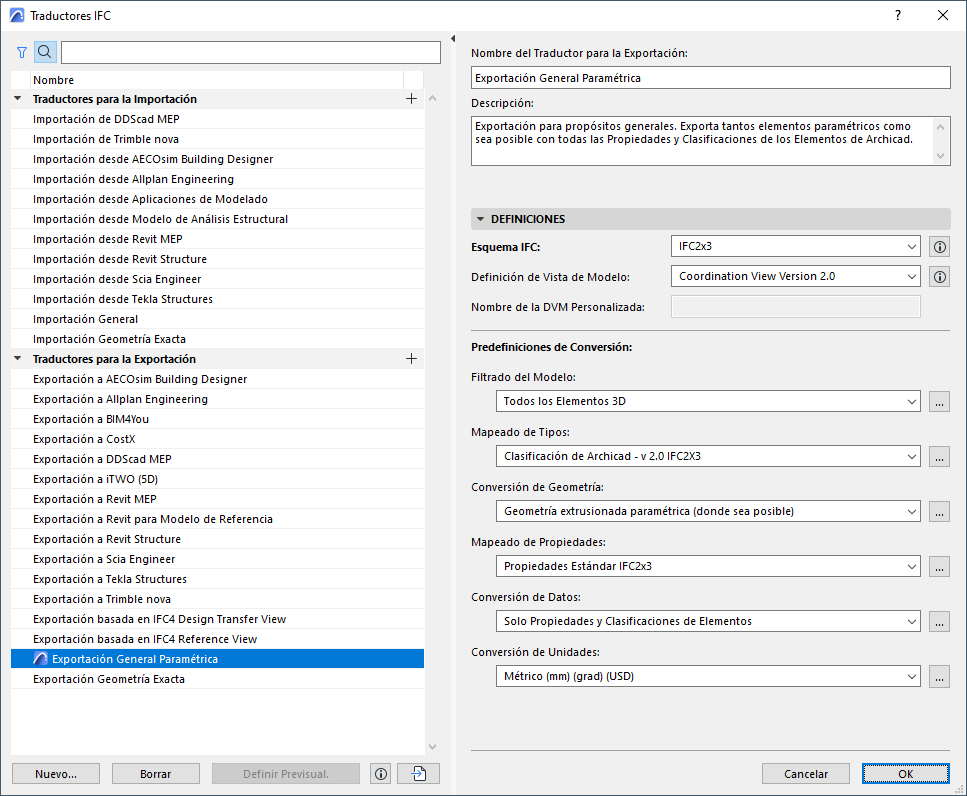Click the info icon next to Esquema IFC
Screen dimensions: 967x796
tap(938, 246)
